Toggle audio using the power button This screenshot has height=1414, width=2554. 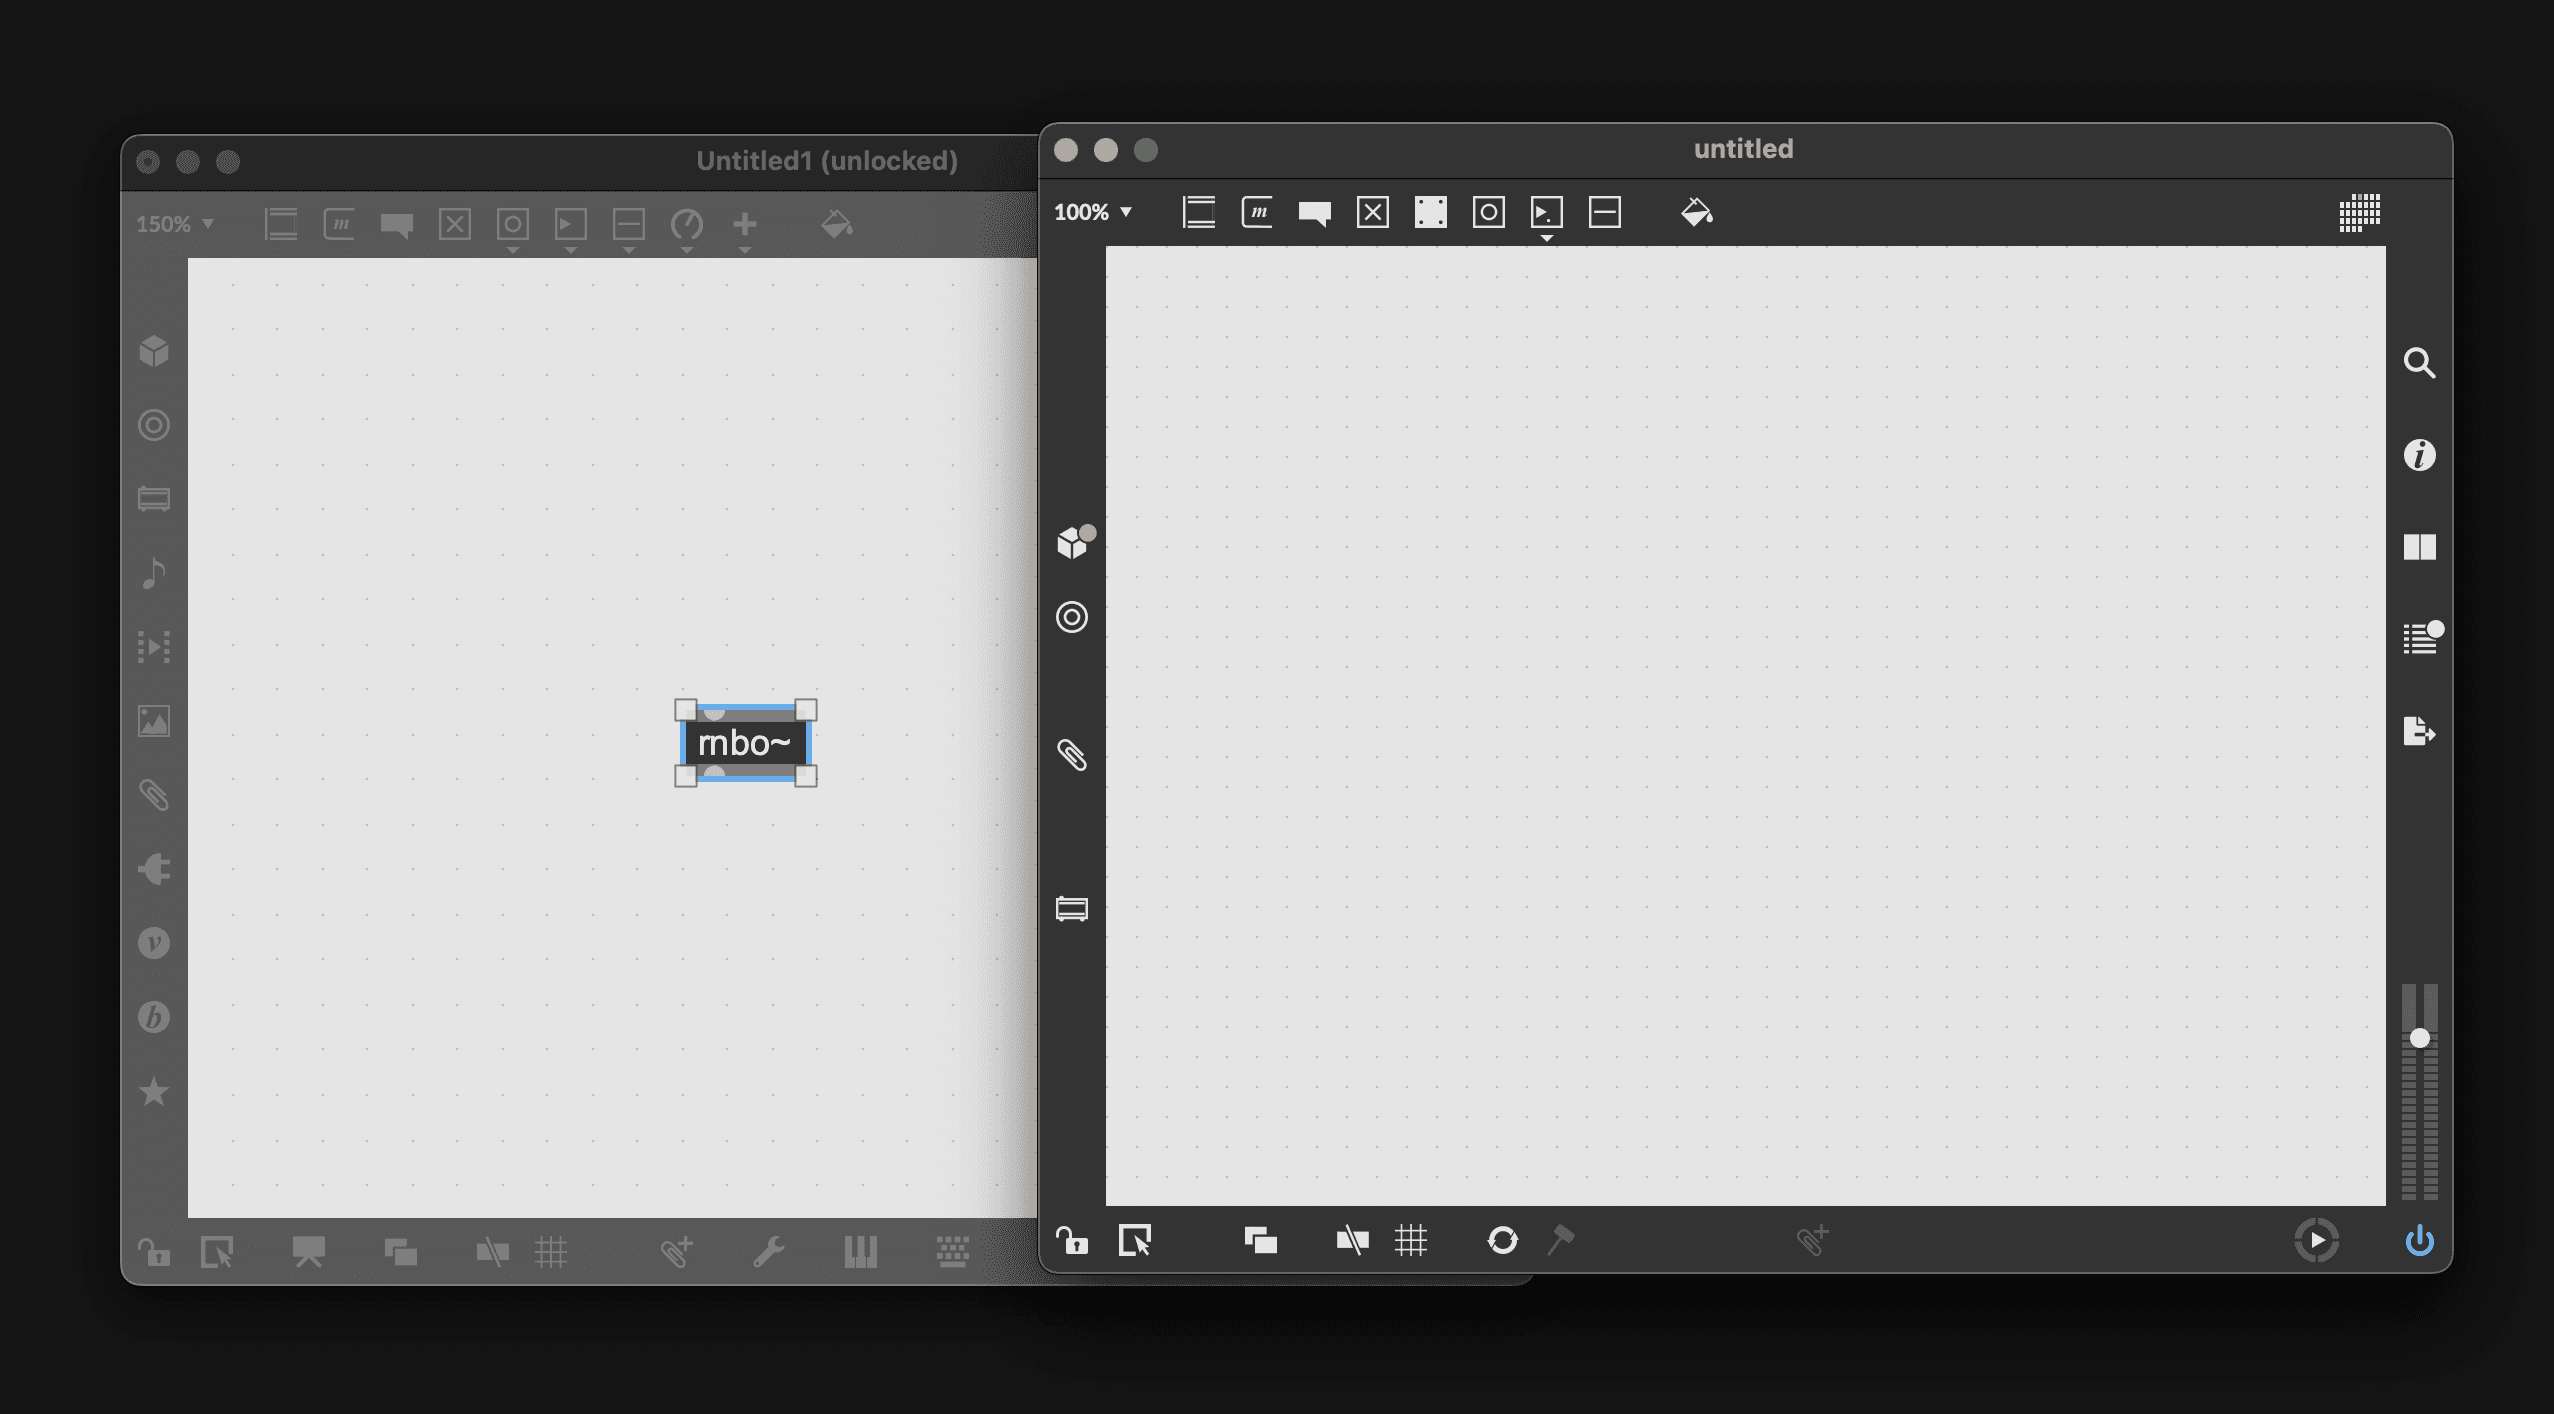(2419, 1241)
